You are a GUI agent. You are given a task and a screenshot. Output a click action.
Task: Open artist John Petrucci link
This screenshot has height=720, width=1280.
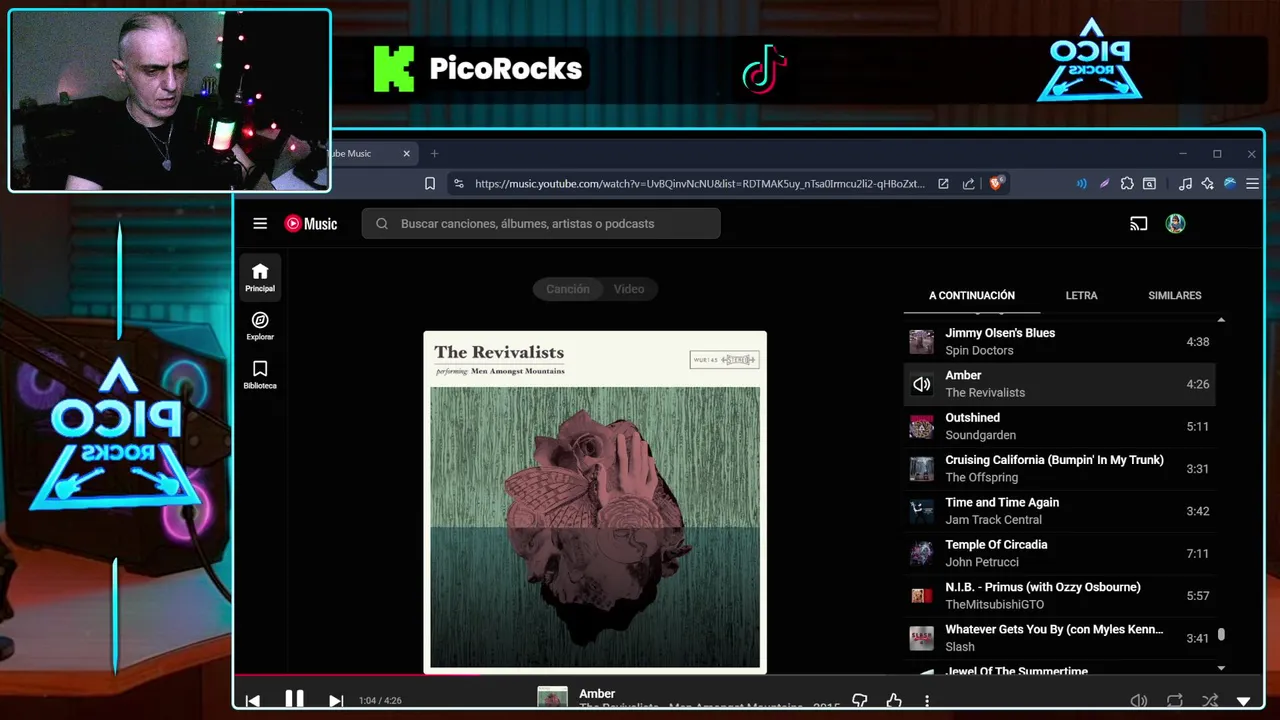coord(982,562)
